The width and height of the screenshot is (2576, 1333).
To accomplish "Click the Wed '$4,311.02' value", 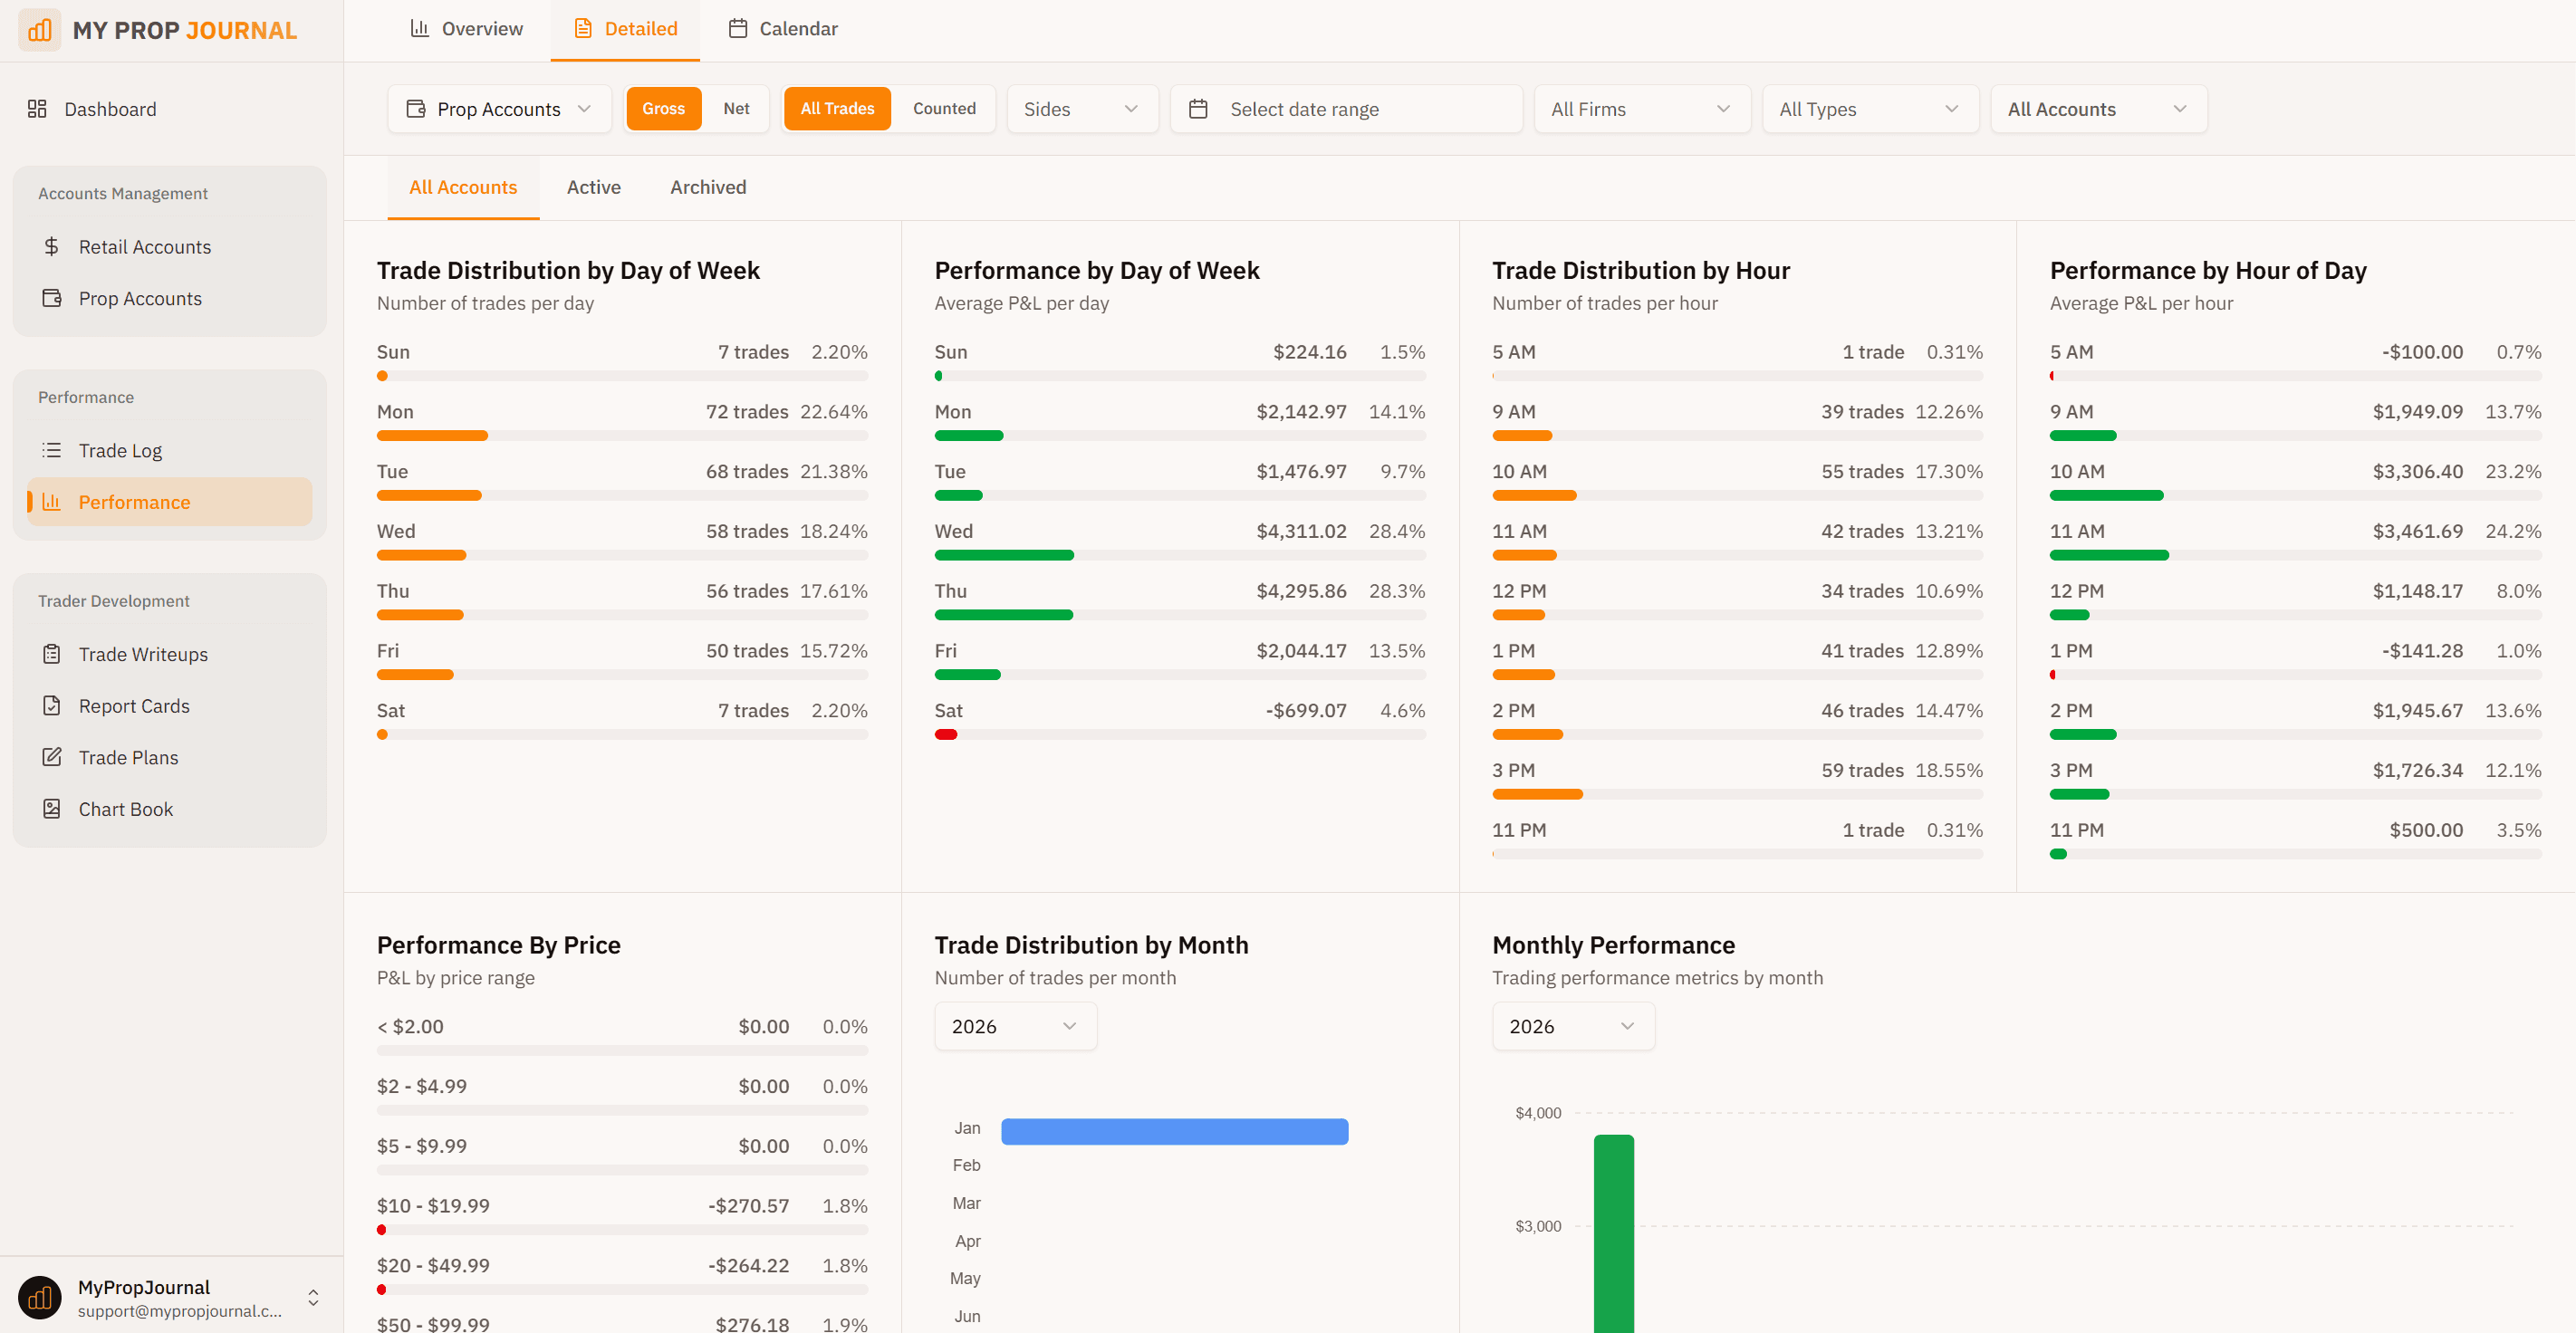I will point(1301,531).
